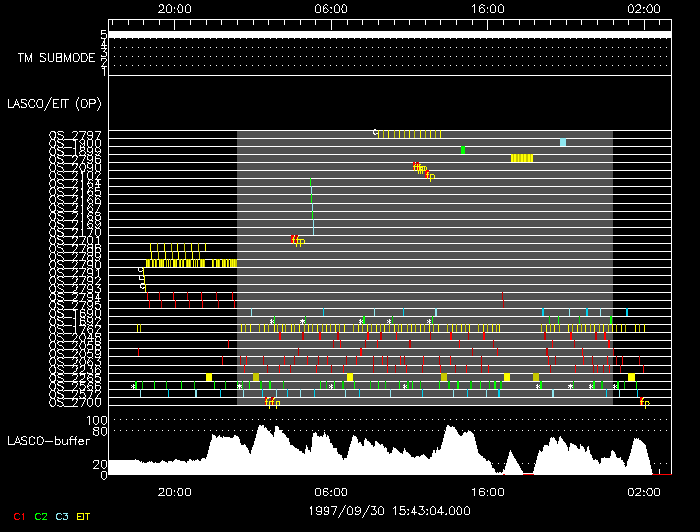
Task: Click the isolated red tick right of 16:00
Action: [502, 295]
